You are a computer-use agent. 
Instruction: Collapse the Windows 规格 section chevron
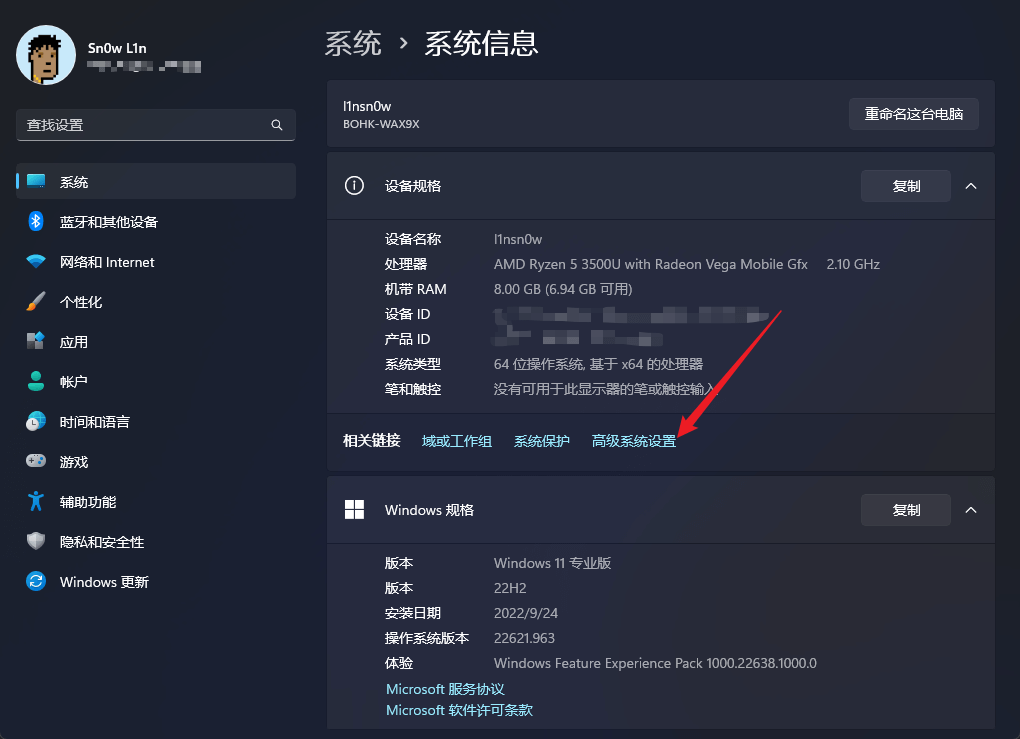pyautogui.click(x=971, y=510)
